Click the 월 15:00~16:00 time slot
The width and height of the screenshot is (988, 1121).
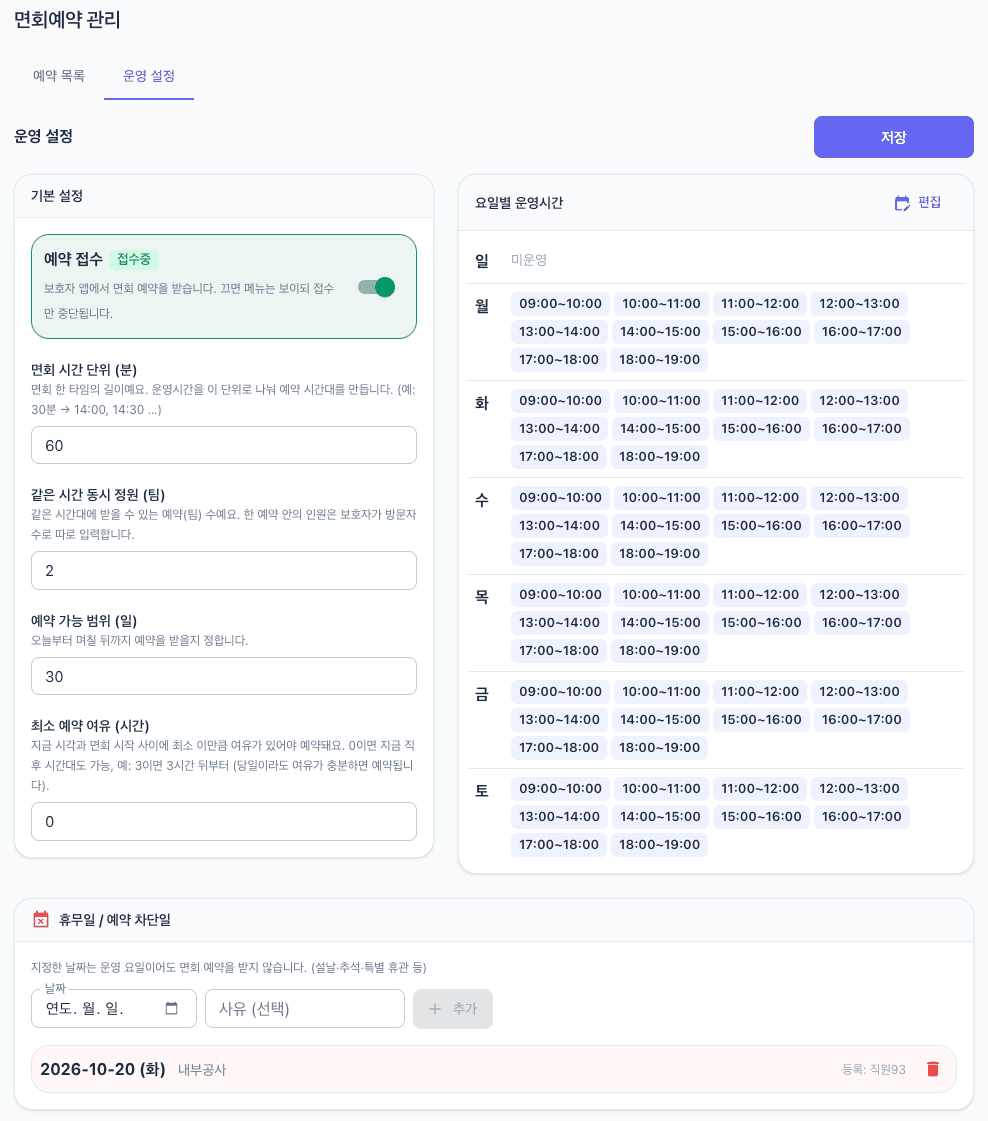(x=761, y=332)
